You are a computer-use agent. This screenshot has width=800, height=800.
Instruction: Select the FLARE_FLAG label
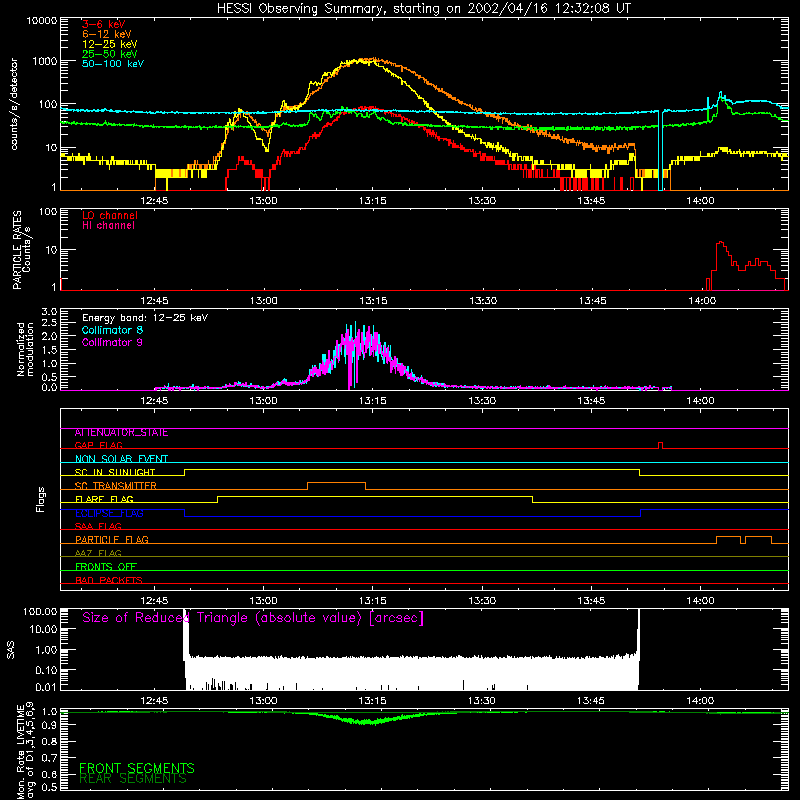[x=104, y=499]
